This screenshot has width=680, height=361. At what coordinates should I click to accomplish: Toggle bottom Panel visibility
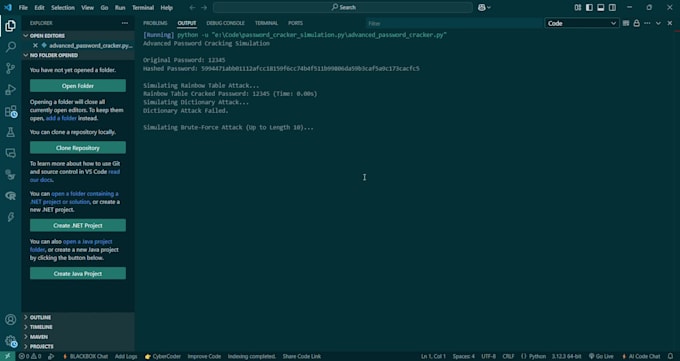[x=601, y=7]
